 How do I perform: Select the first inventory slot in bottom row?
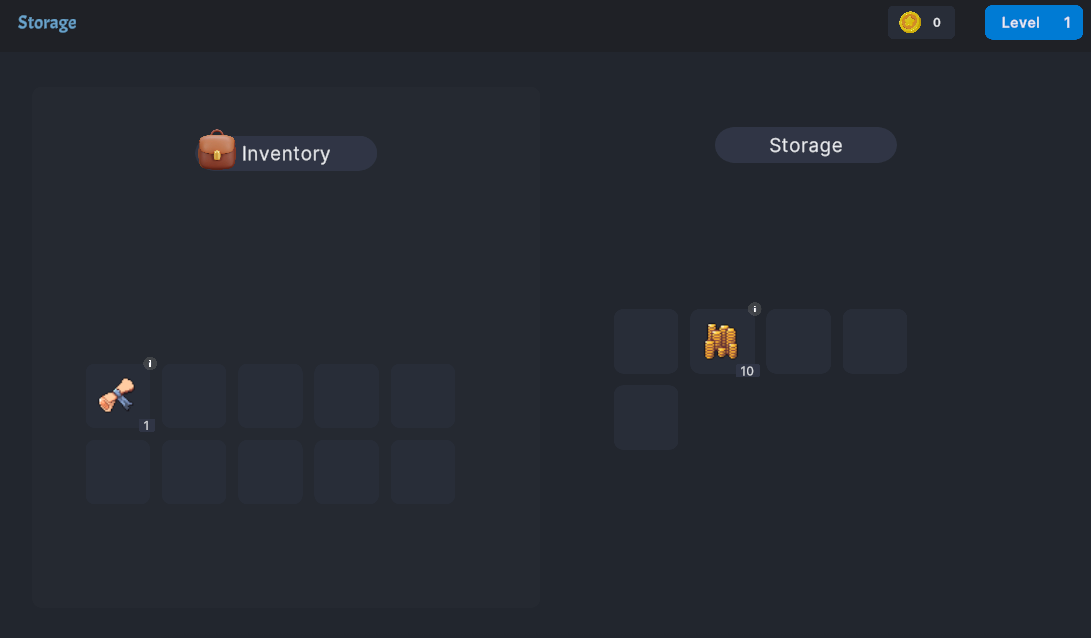click(x=118, y=472)
